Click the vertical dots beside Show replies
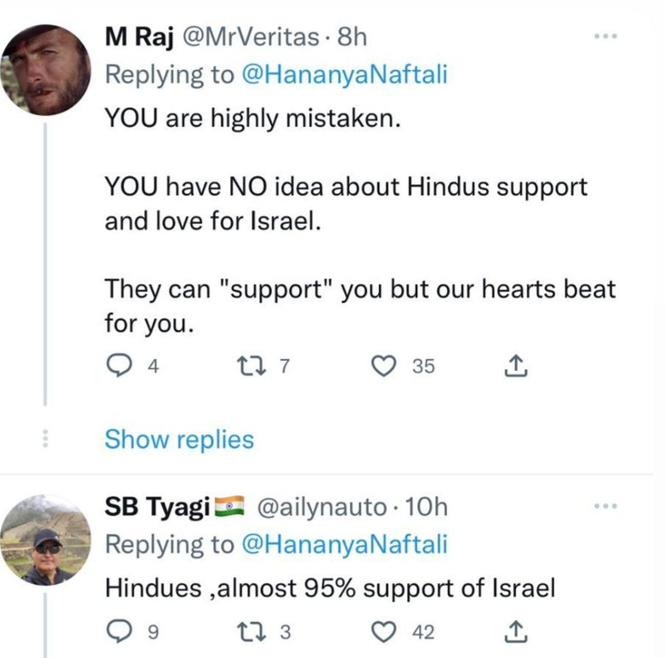Viewport: 665px width, 658px height. pos(43,439)
